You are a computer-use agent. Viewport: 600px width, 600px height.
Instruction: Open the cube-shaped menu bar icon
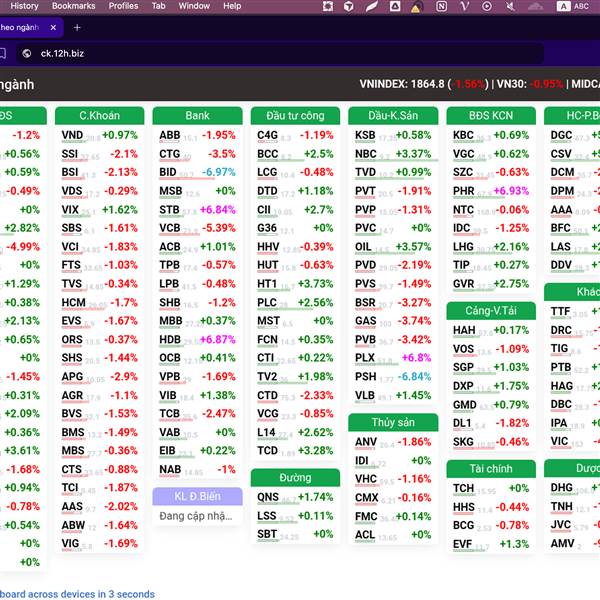349,6
